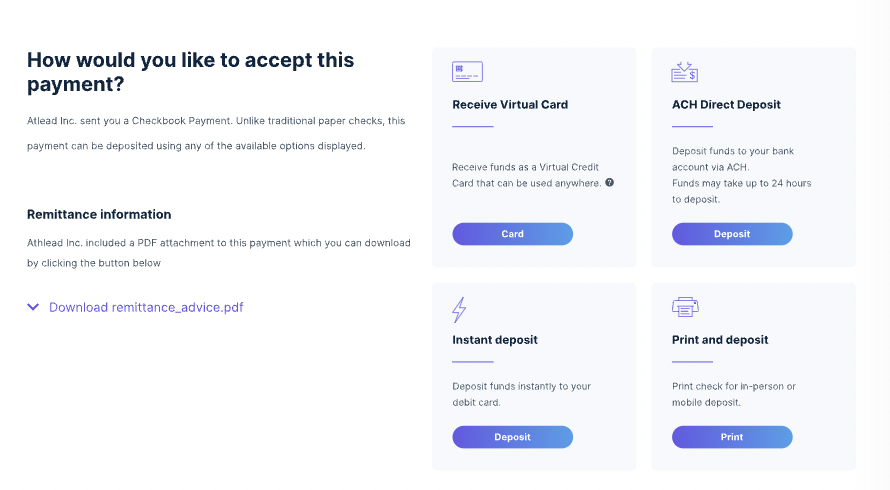Image resolution: width=890 pixels, height=490 pixels.
Task: Click the lightning bolt instant deposit icon
Action: tap(459, 309)
